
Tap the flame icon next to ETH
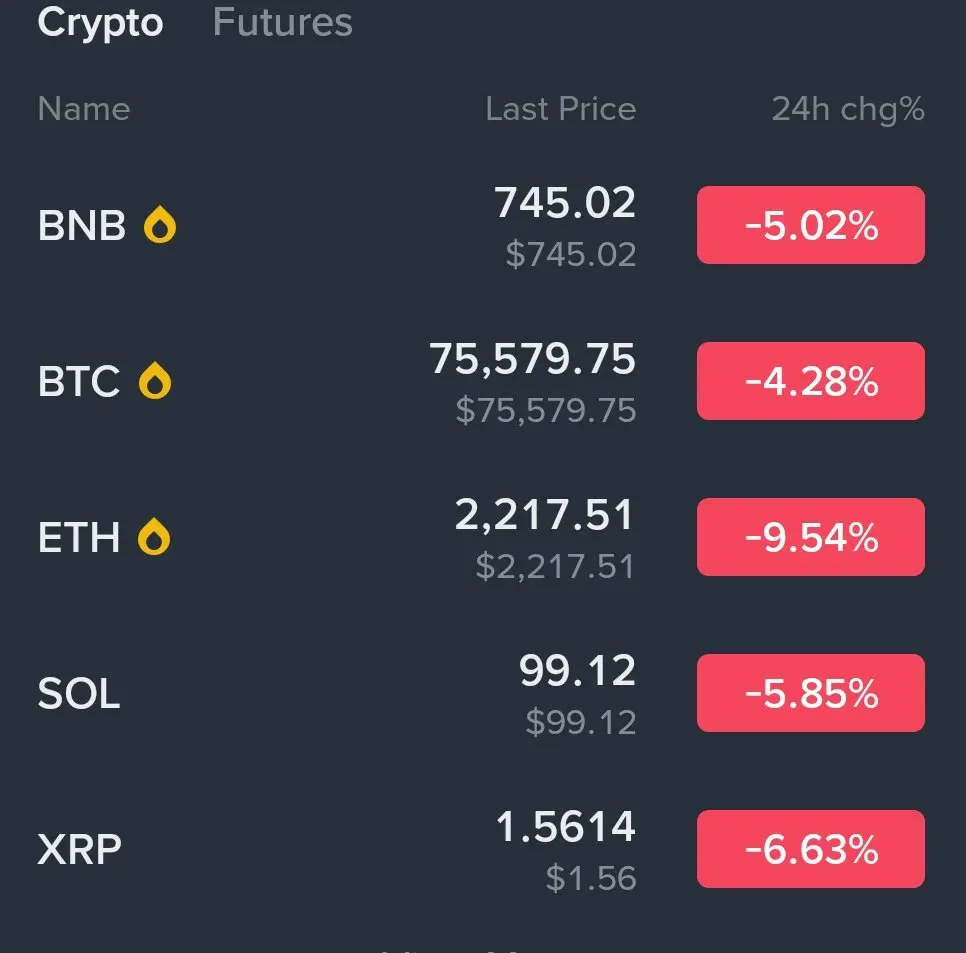(154, 538)
